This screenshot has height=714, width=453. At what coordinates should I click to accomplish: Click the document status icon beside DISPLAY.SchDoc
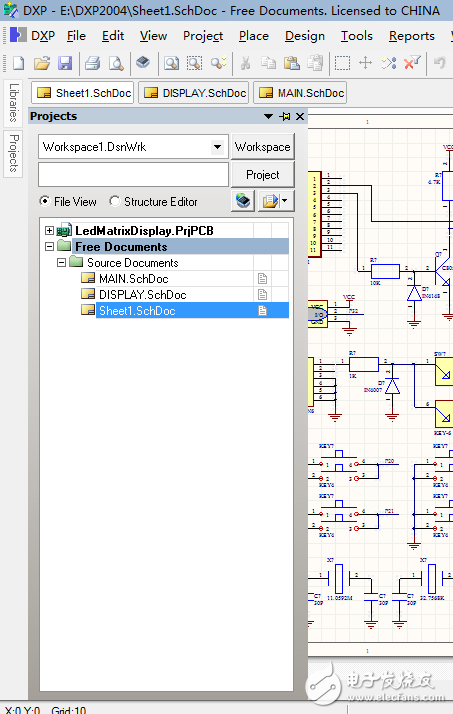262,295
